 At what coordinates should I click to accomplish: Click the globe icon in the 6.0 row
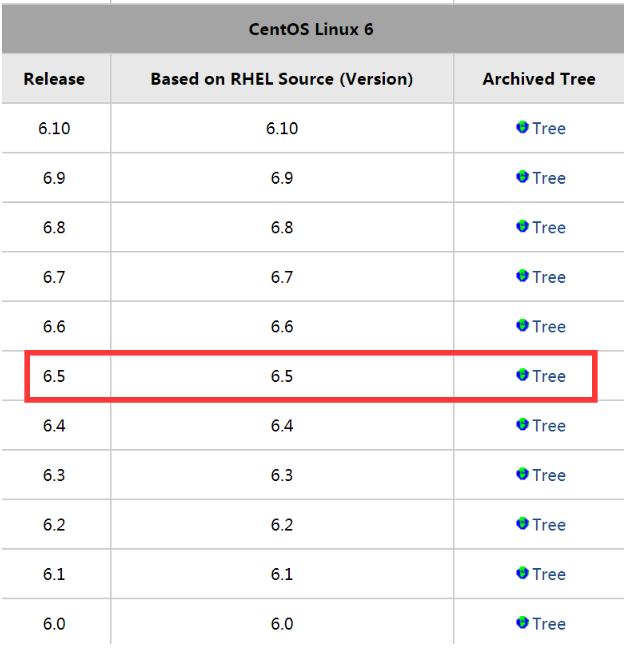[x=522, y=622]
